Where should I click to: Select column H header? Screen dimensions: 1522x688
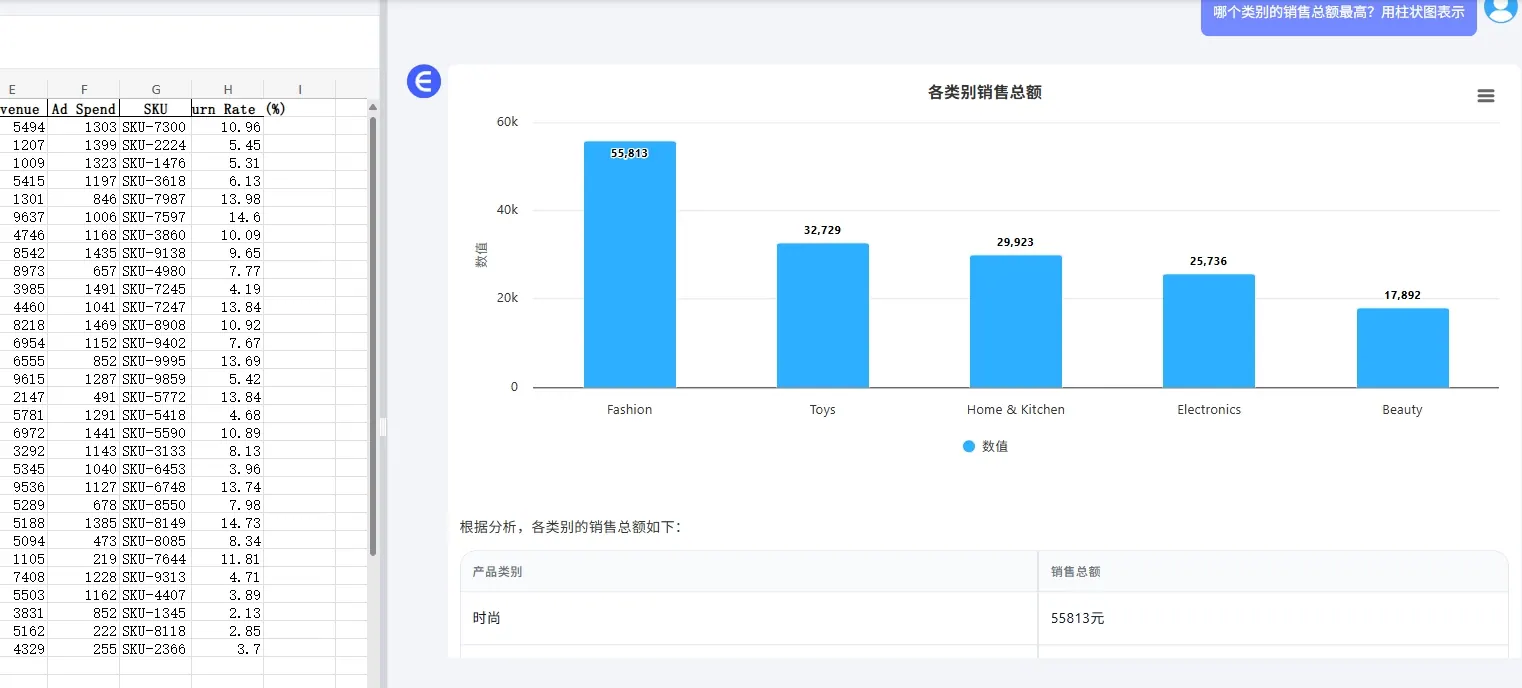(228, 90)
